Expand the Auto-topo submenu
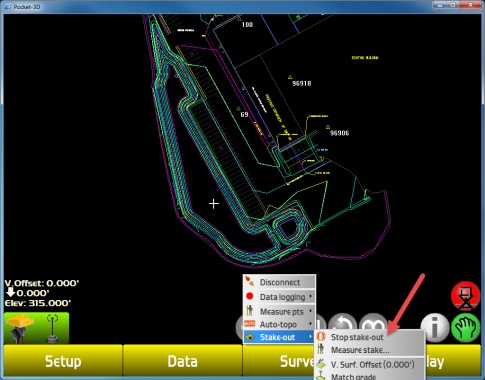485x380 pixels. [x=279, y=324]
